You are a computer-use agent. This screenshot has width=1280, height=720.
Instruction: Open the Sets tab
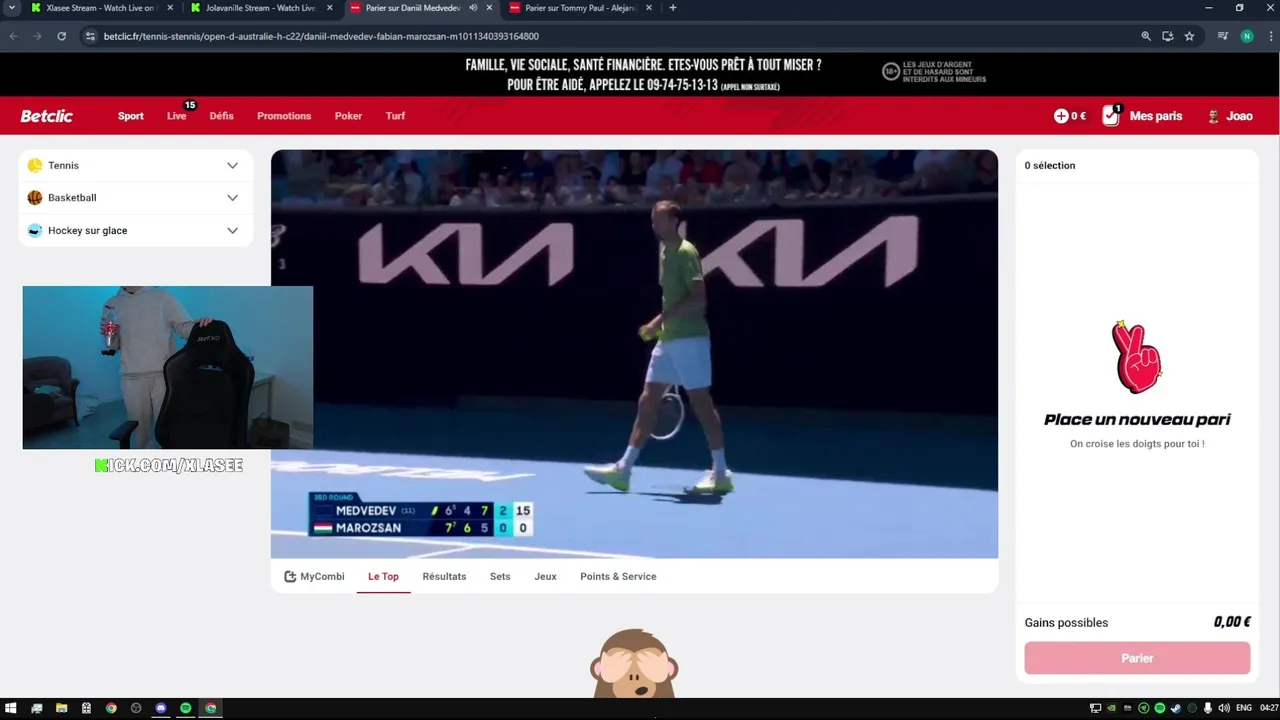click(500, 576)
